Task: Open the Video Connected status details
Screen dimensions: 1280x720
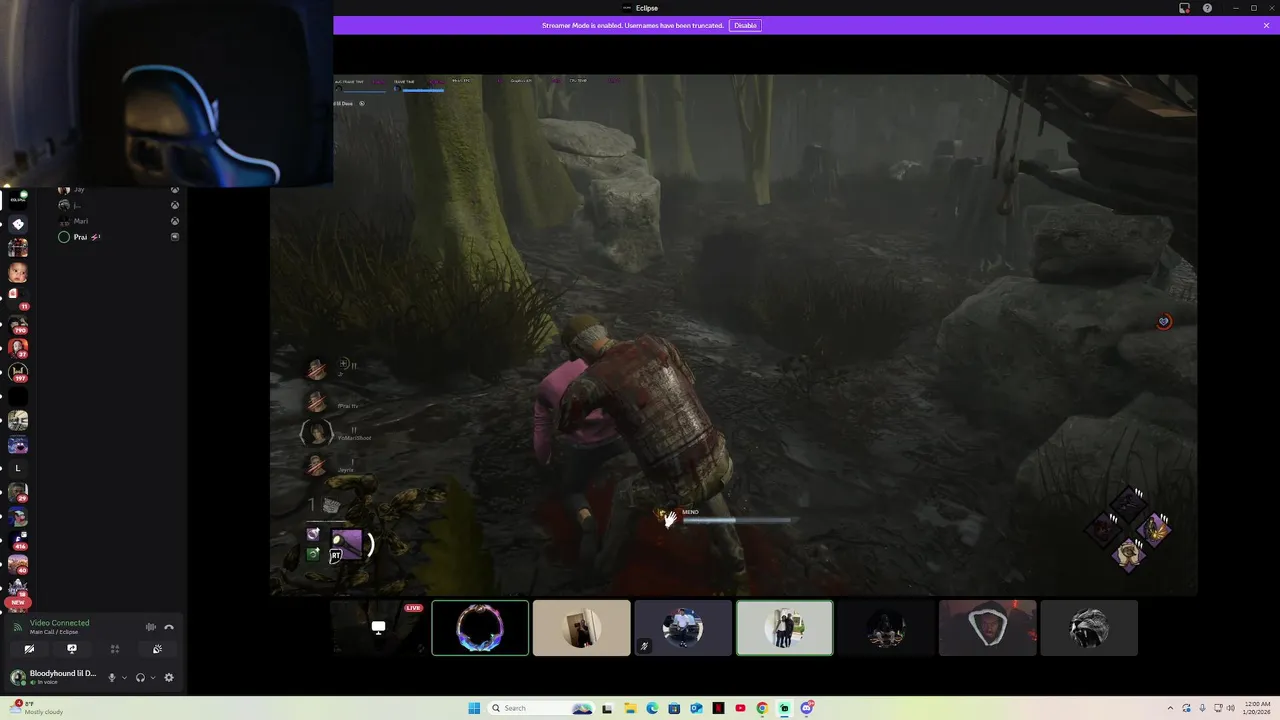Action: pyautogui.click(x=59, y=623)
